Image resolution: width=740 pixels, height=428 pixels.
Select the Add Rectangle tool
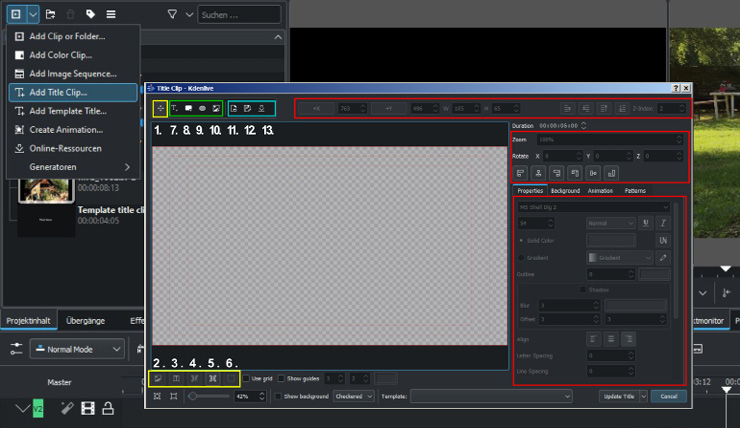(188, 108)
